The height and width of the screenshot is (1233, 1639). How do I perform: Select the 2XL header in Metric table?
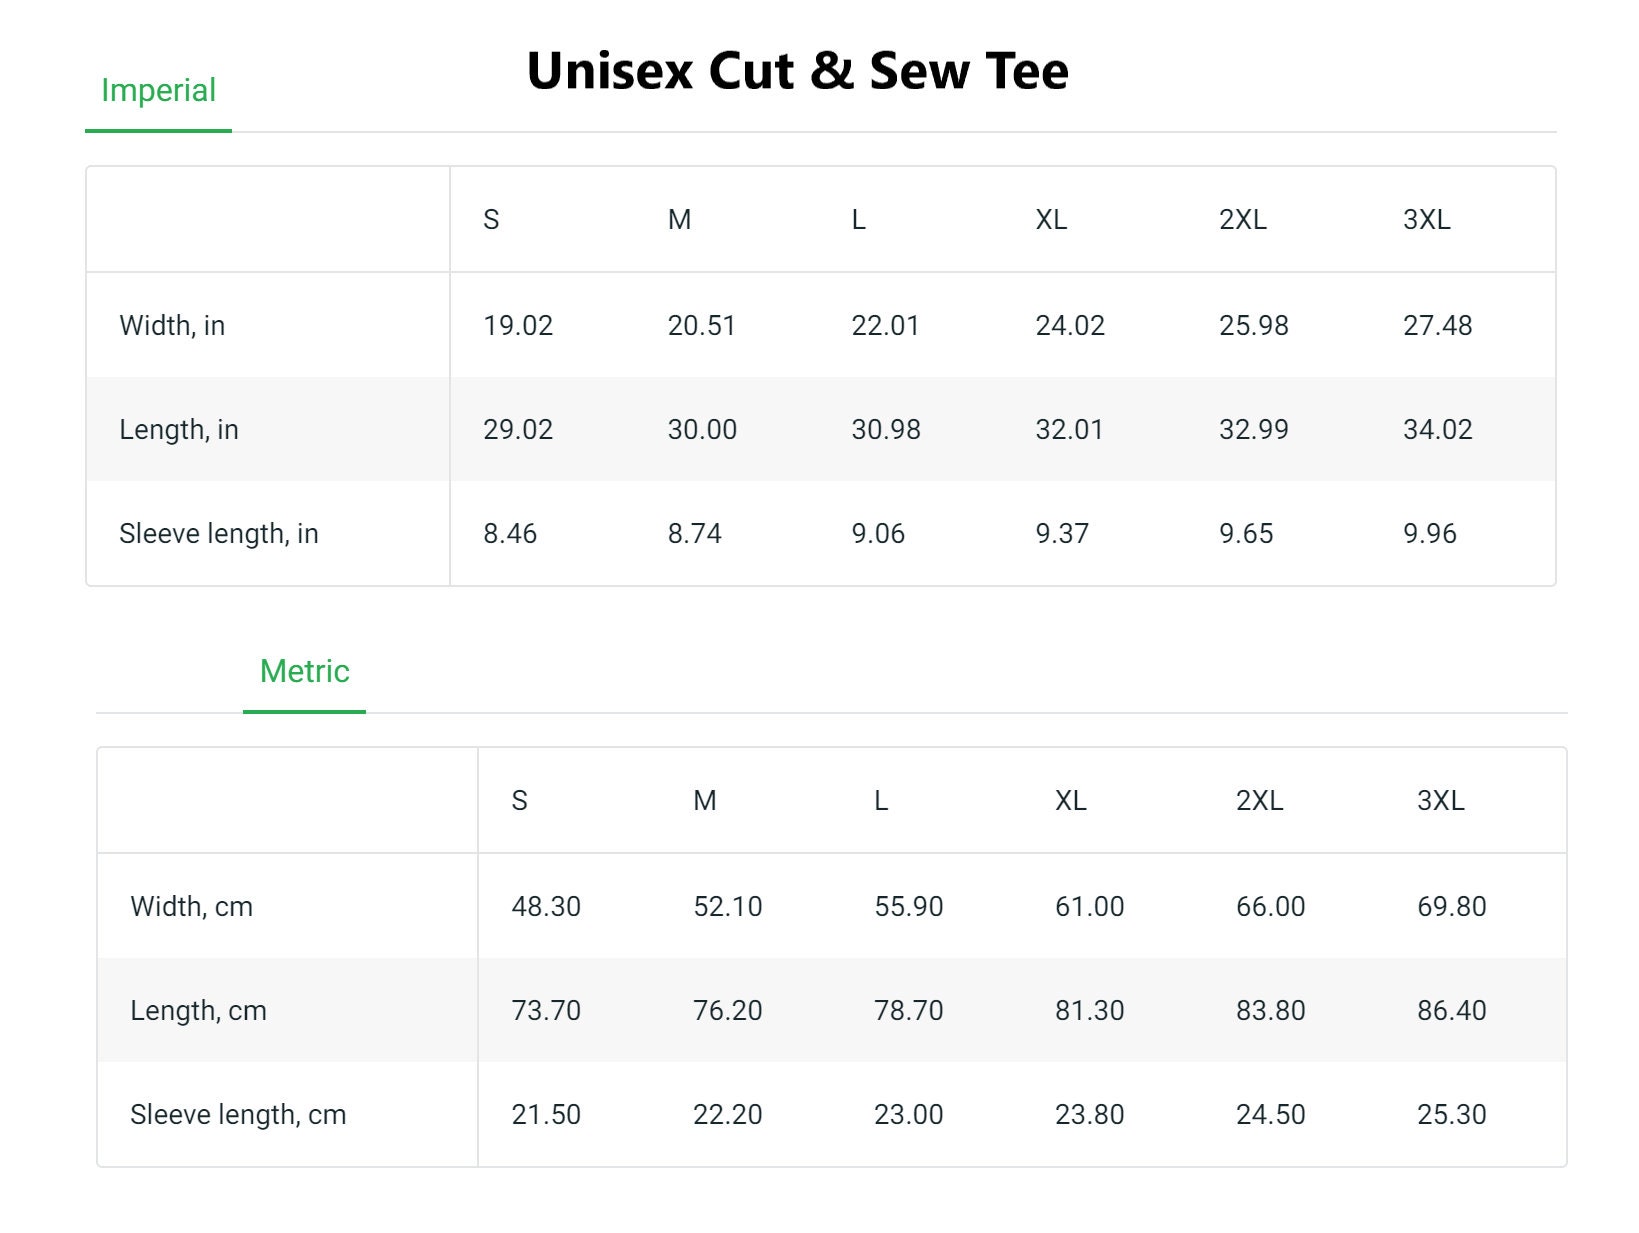(1259, 801)
